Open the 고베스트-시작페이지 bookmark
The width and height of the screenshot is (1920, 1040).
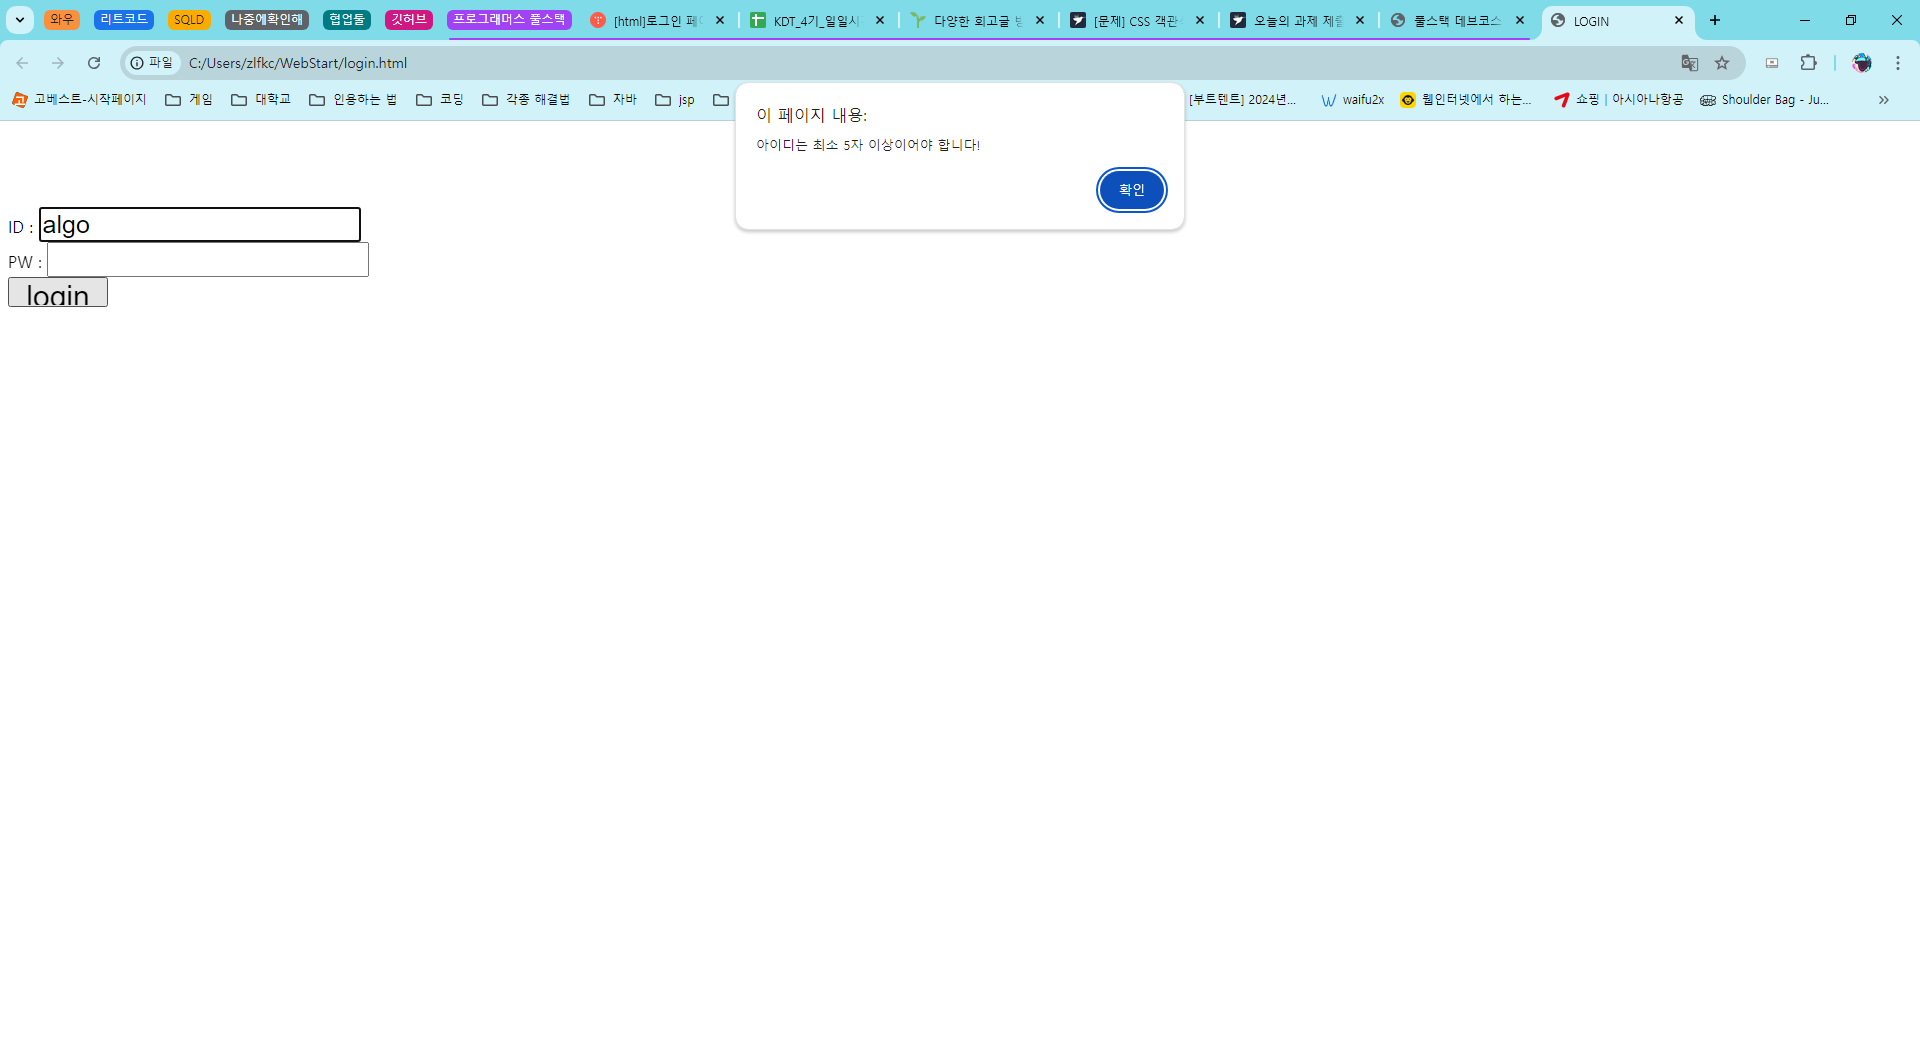79,100
